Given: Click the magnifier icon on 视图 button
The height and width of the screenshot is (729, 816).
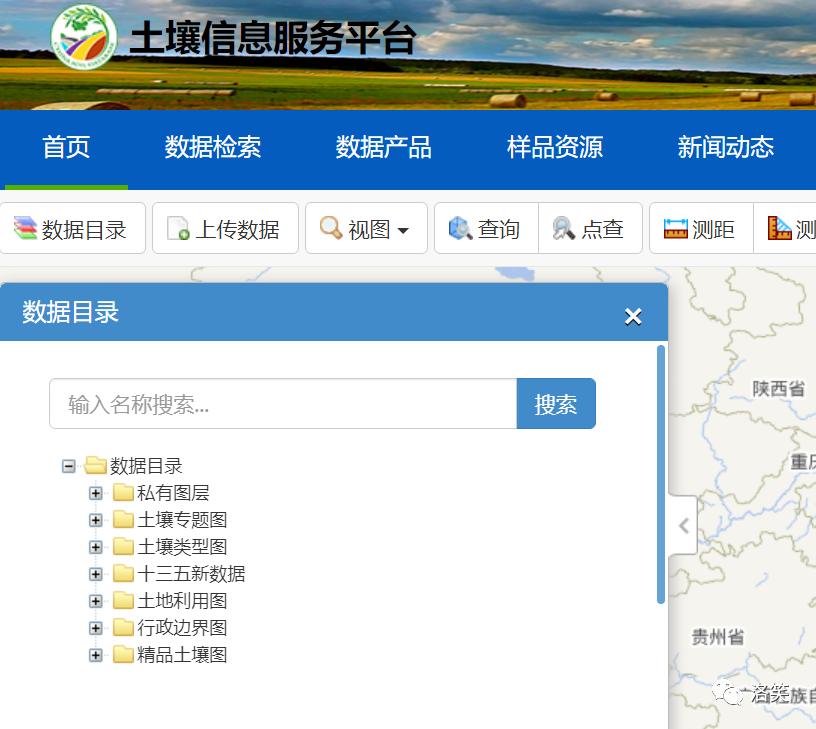Looking at the screenshot, I should (328, 228).
